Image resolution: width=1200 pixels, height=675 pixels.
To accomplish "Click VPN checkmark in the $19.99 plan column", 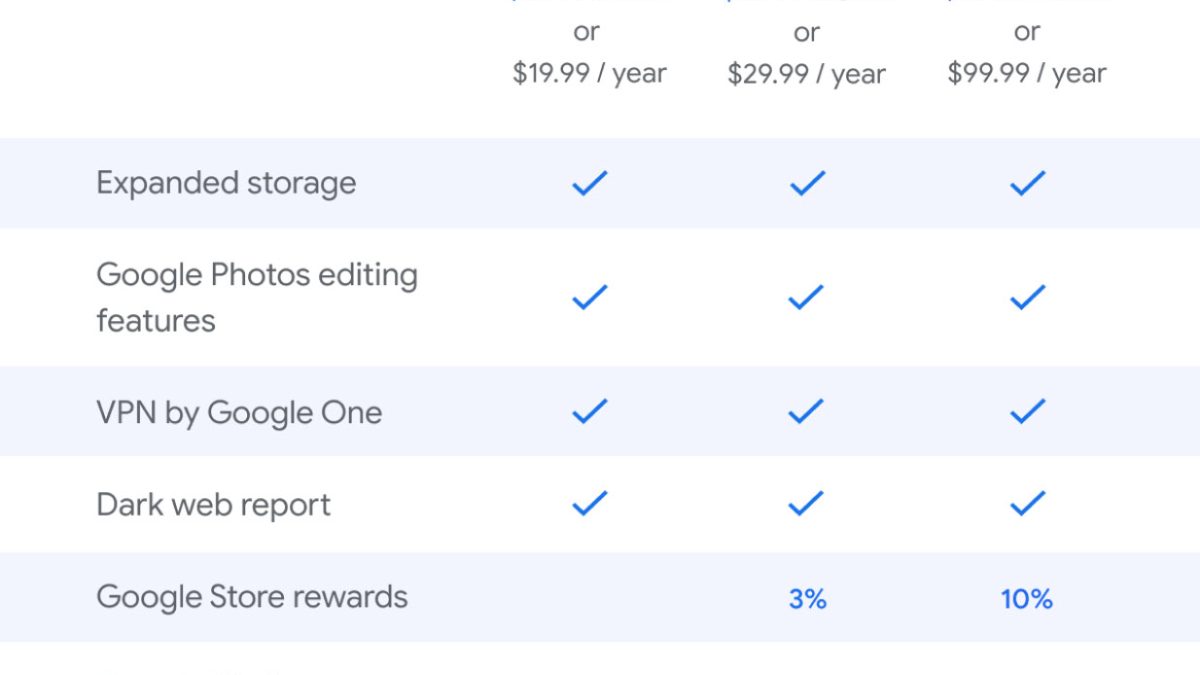I will 589,411.
